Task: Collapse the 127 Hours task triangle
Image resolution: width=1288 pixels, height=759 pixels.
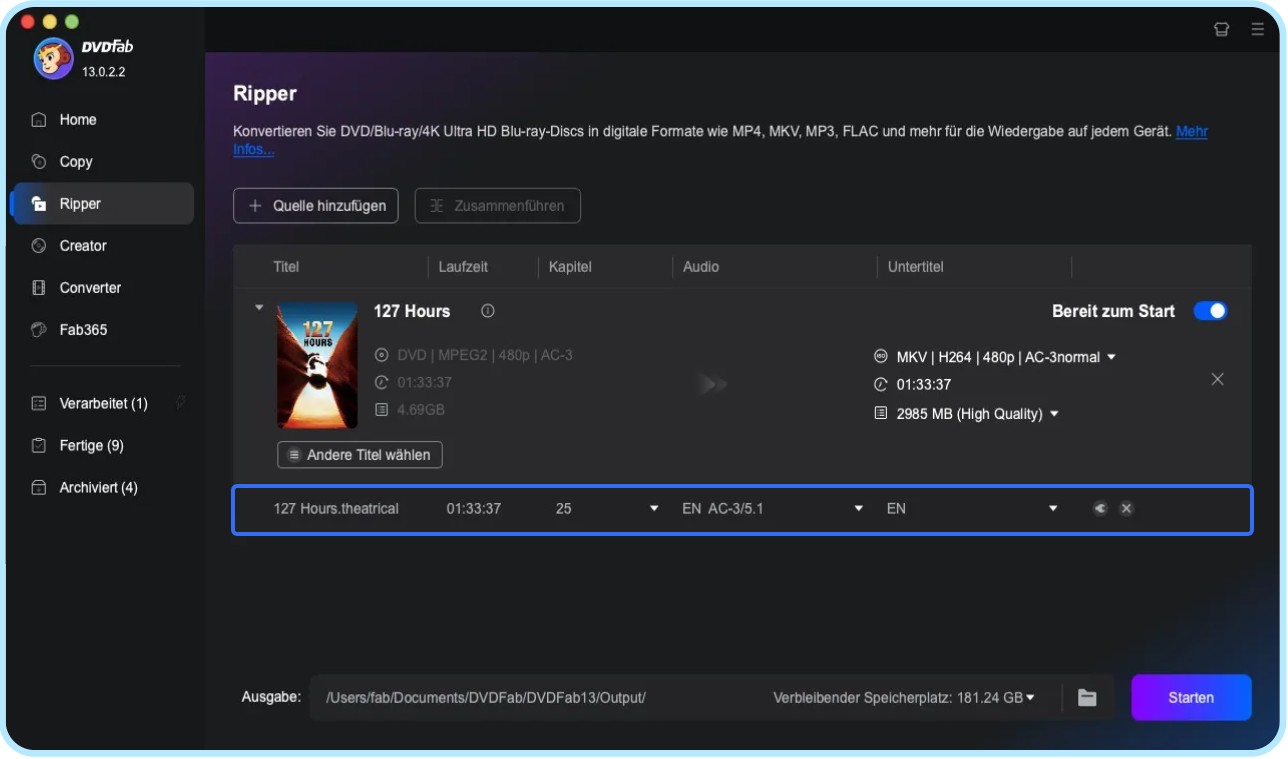Action: pos(259,308)
